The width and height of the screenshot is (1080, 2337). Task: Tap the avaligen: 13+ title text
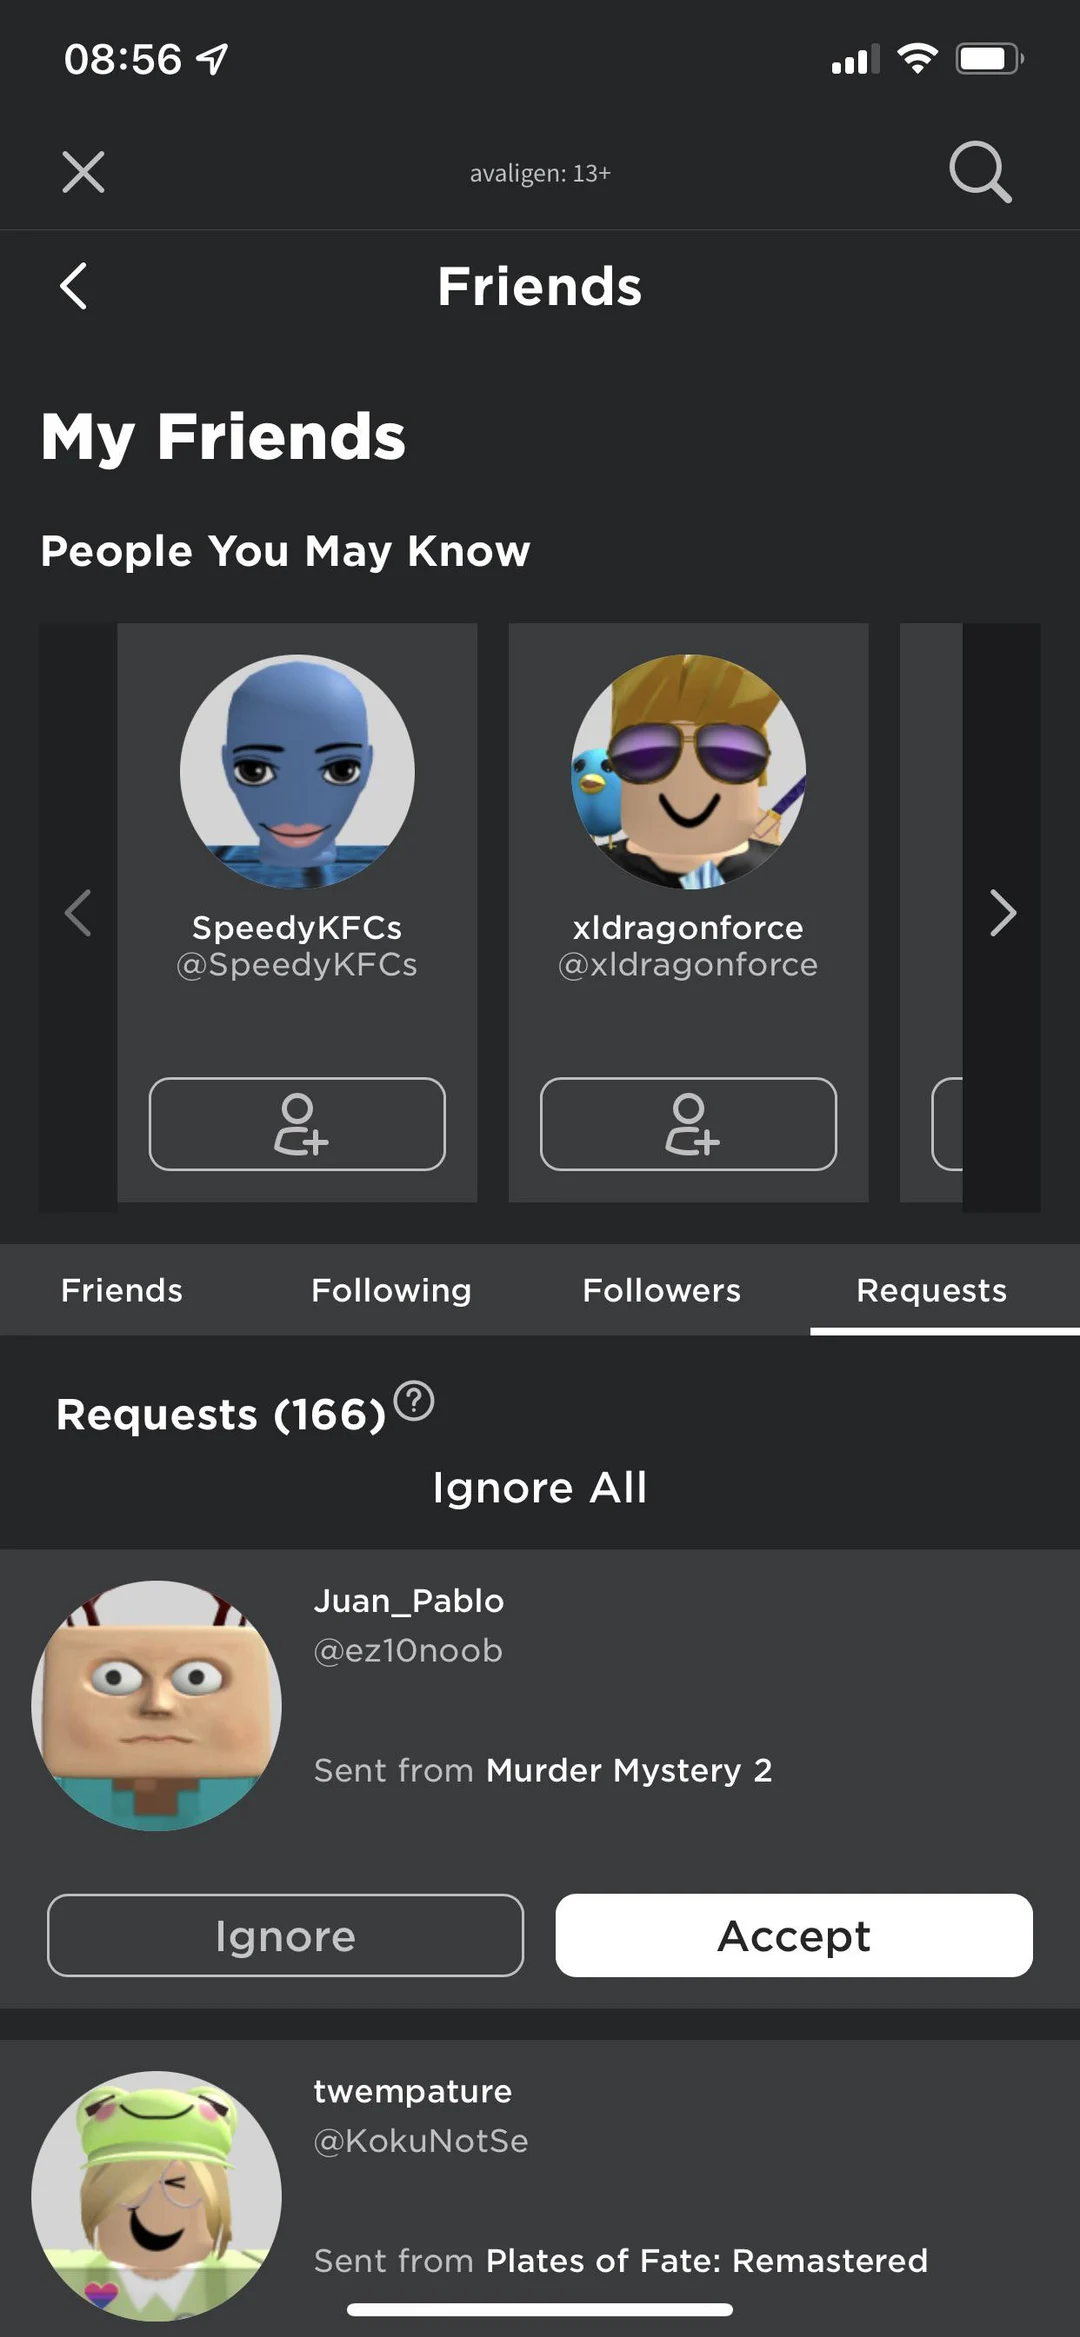click(x=540, y=172)
